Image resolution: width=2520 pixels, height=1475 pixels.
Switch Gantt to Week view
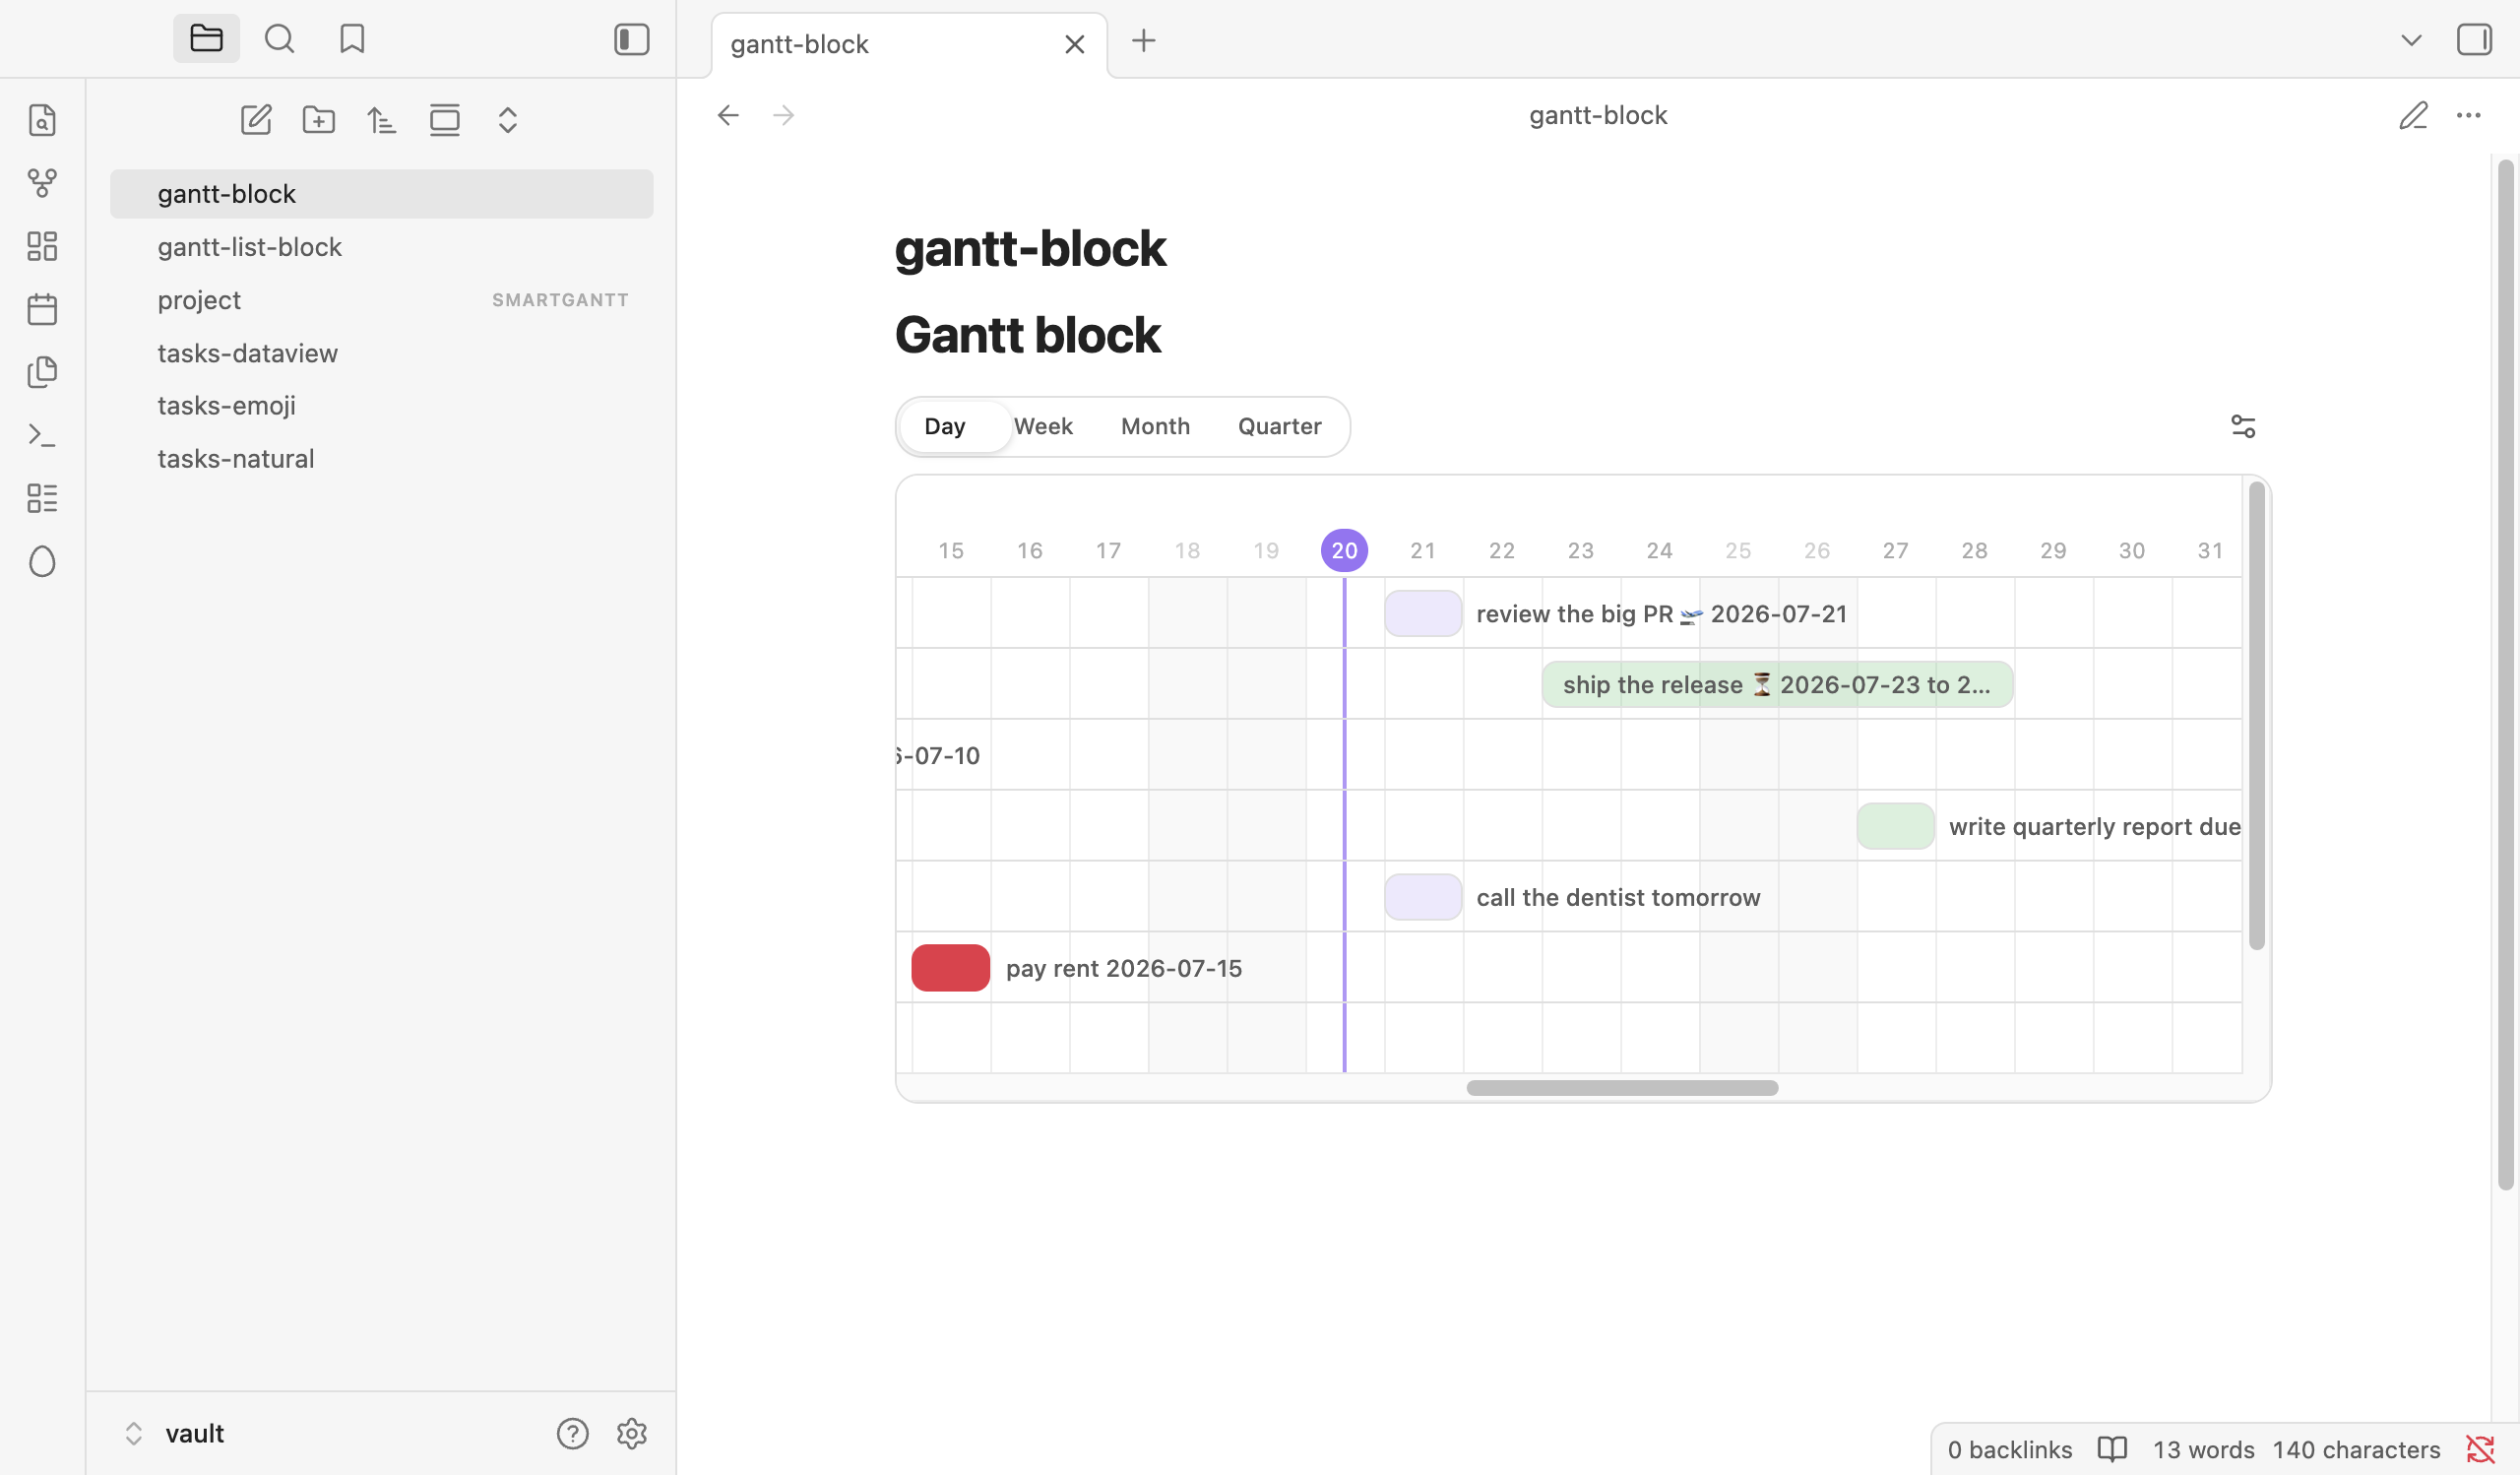pos(1043,427)
